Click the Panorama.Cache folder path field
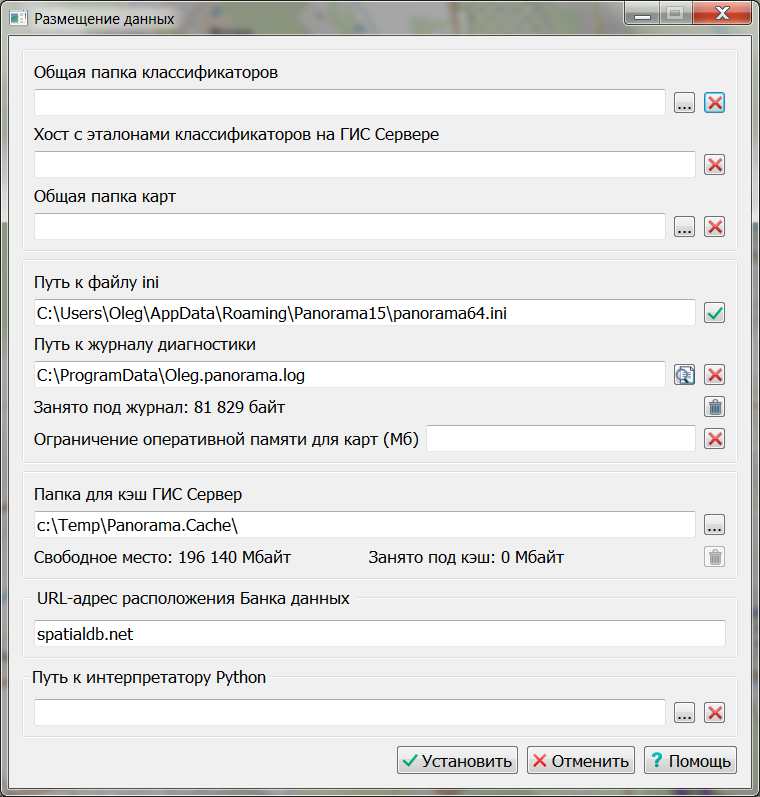This screenshot has height=797, width=760. [x=364, y=525]
